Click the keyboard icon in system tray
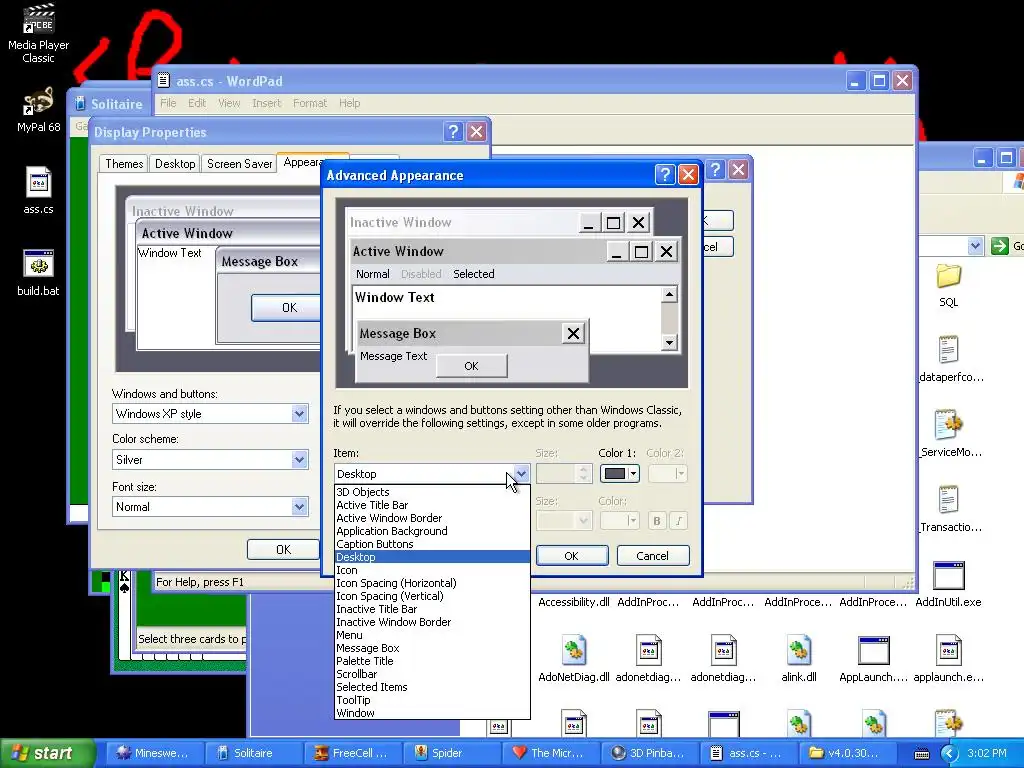Viewport: 1024px width, 768px height. click(921, 754)
